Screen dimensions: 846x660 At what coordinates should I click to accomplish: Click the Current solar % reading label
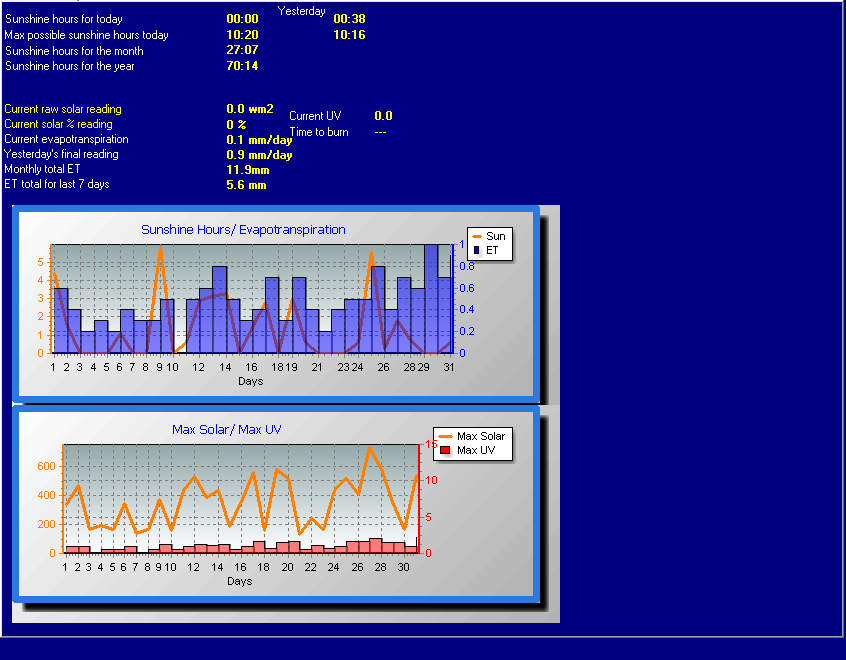pyautogui.click(x=58, y=124)
